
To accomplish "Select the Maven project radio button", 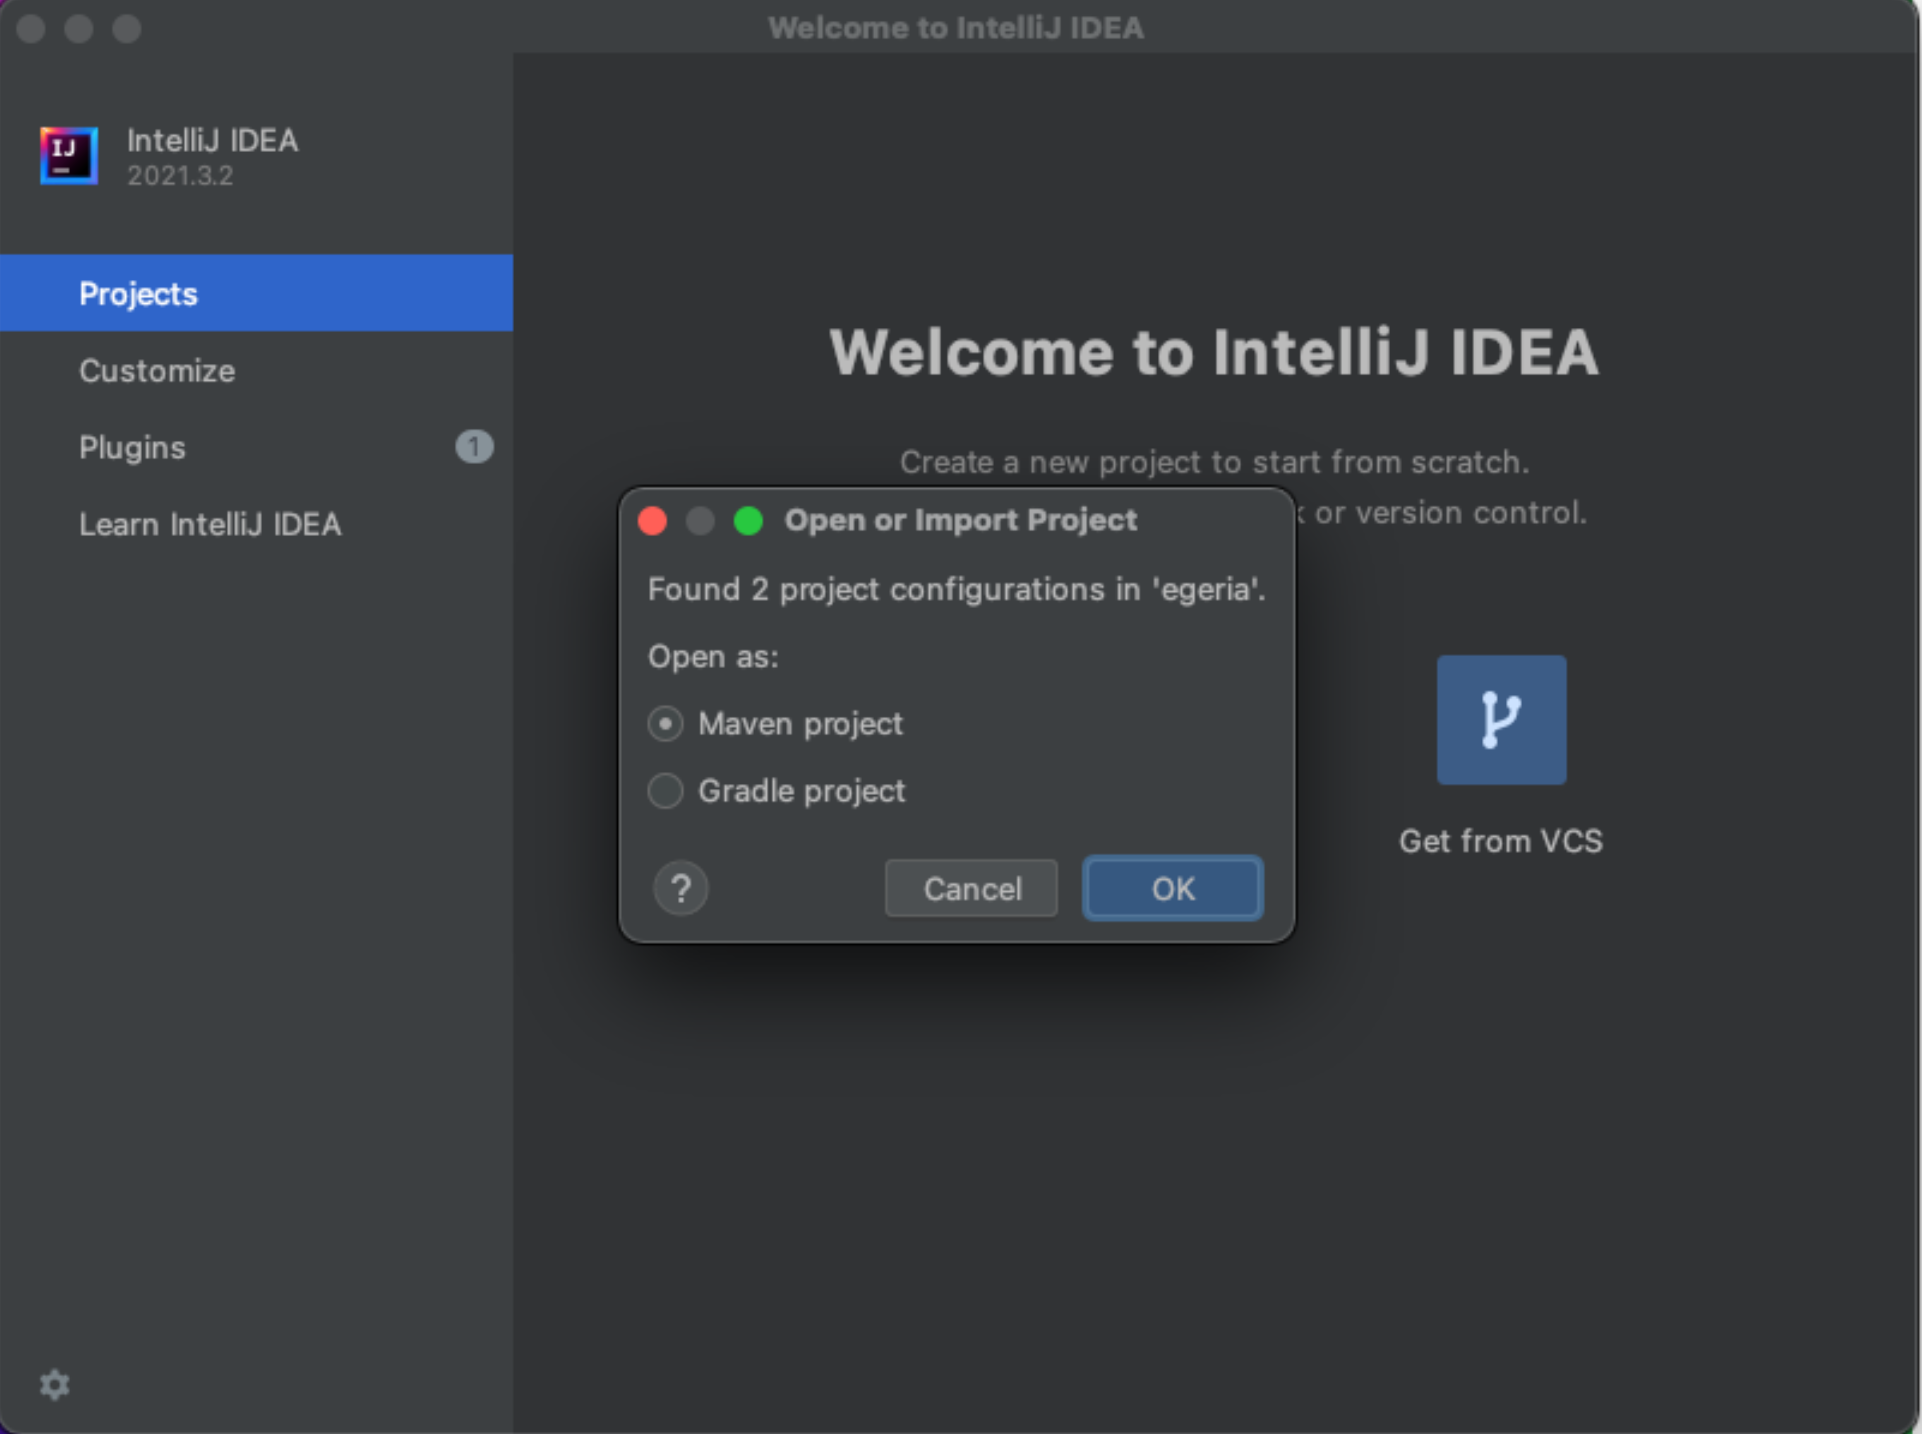I will coord(665,723).
